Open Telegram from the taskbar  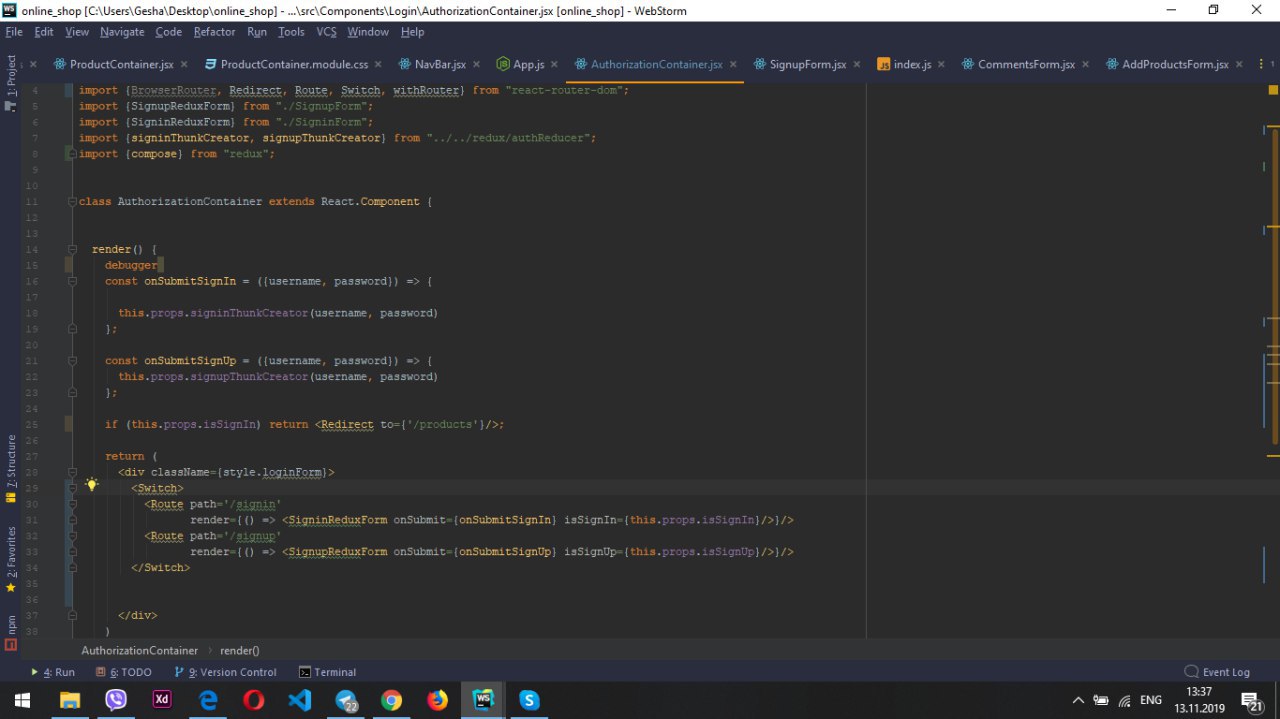click(x=346, y=700)
